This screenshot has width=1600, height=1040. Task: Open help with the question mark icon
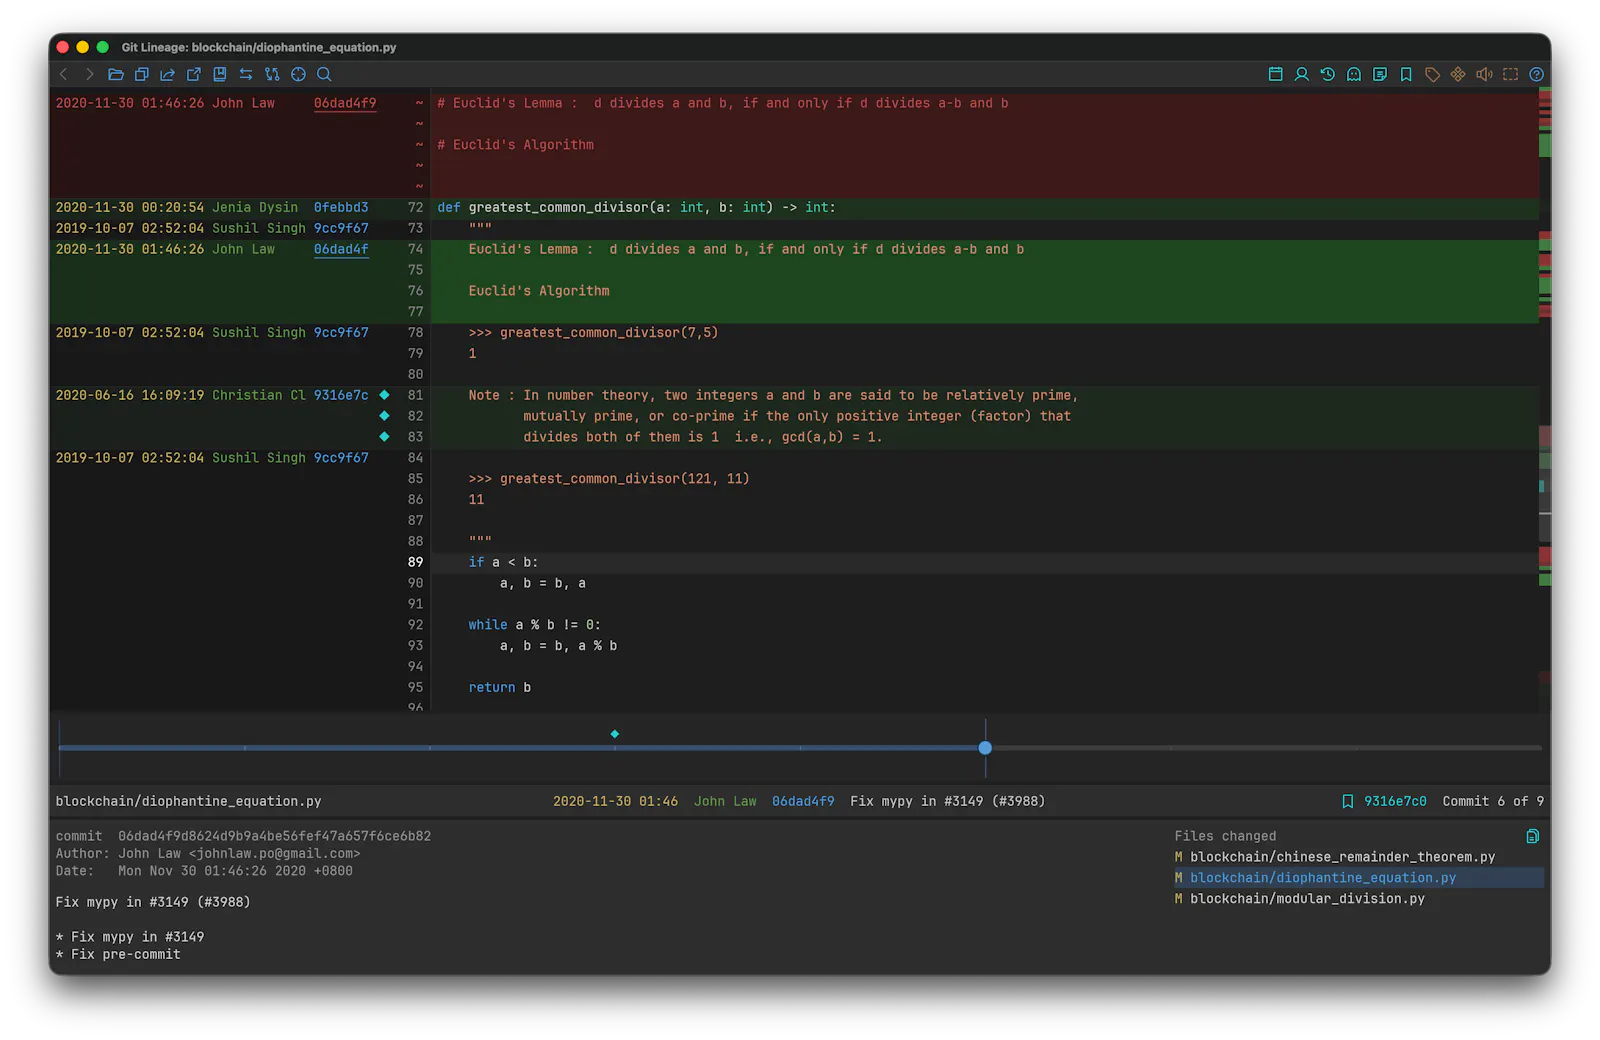point(1537,74)
